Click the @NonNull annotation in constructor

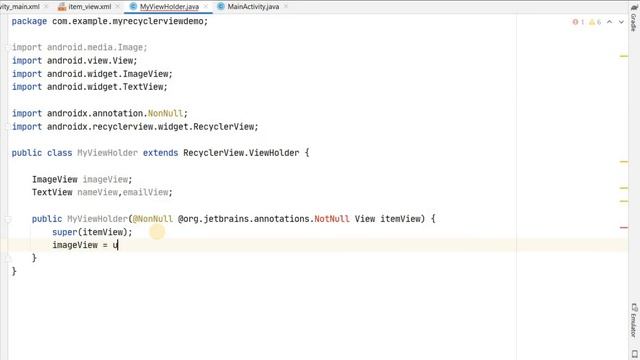click(x=153, y=219)
